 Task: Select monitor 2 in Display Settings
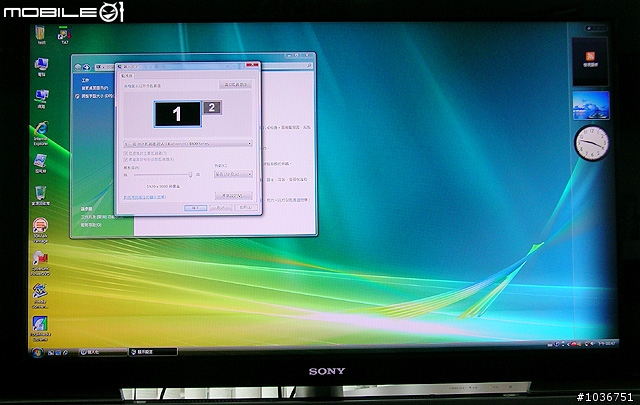pos(212,107)
